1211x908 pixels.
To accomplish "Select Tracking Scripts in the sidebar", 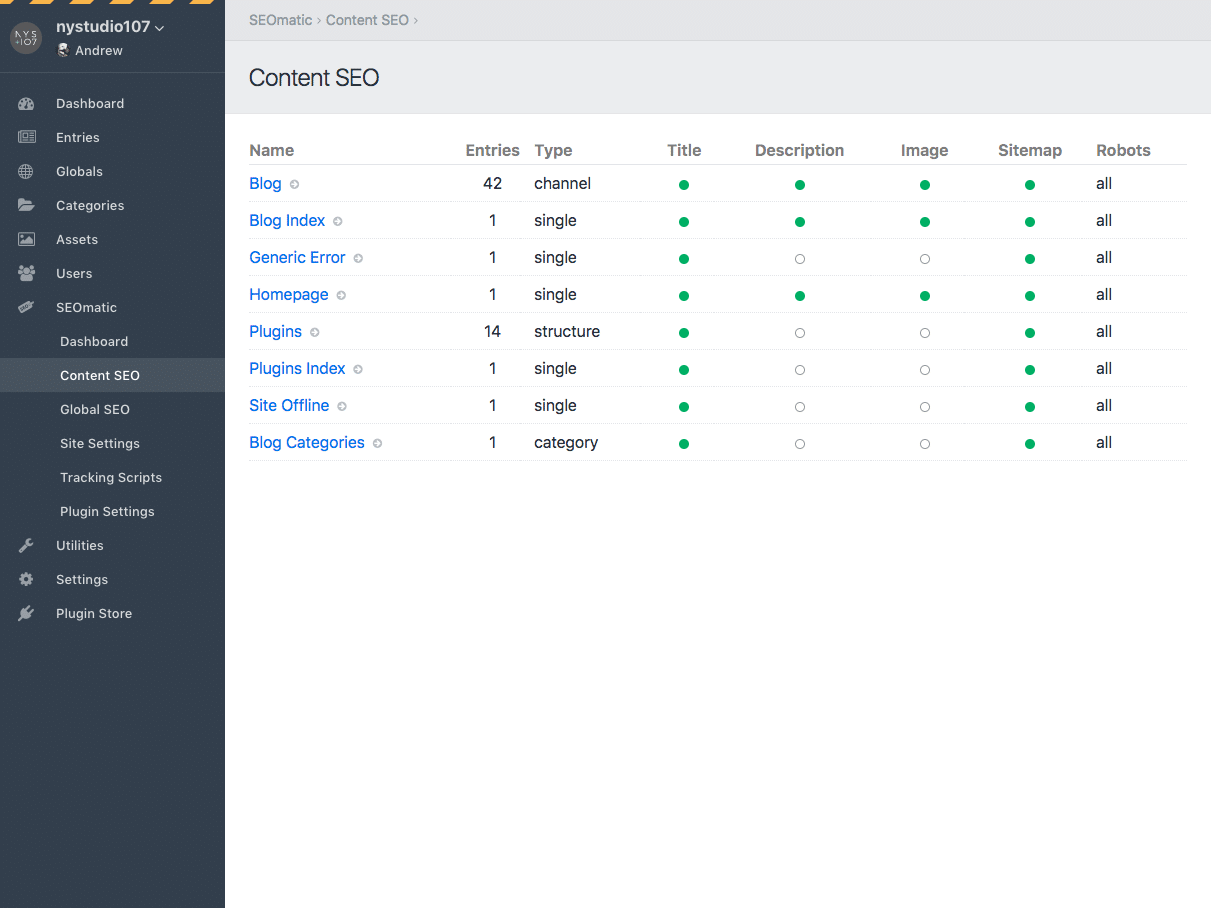I will point(111,478).
